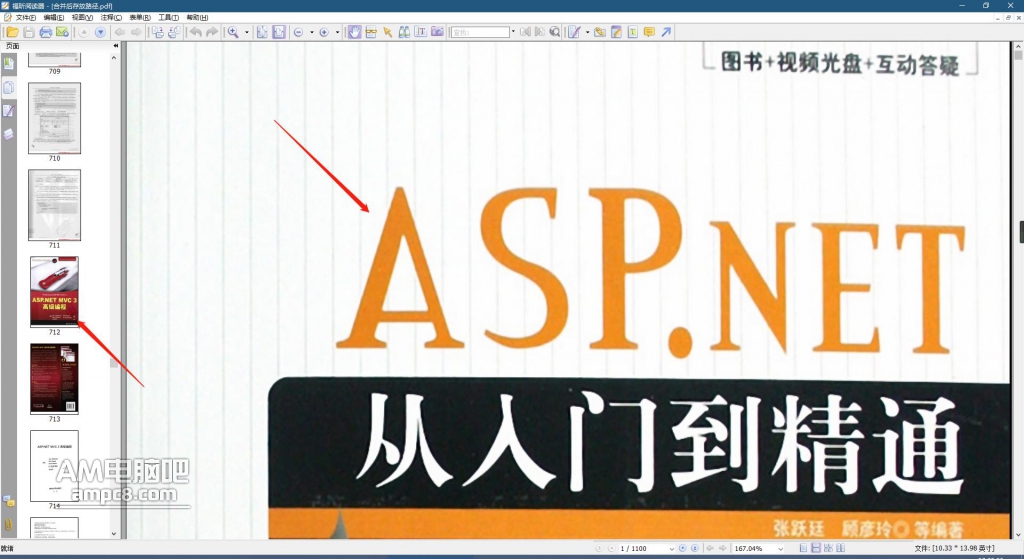Screen dimensions: 1024x559
Task: Select the Typewriter tool icon
Action: [x=574, y=32]
